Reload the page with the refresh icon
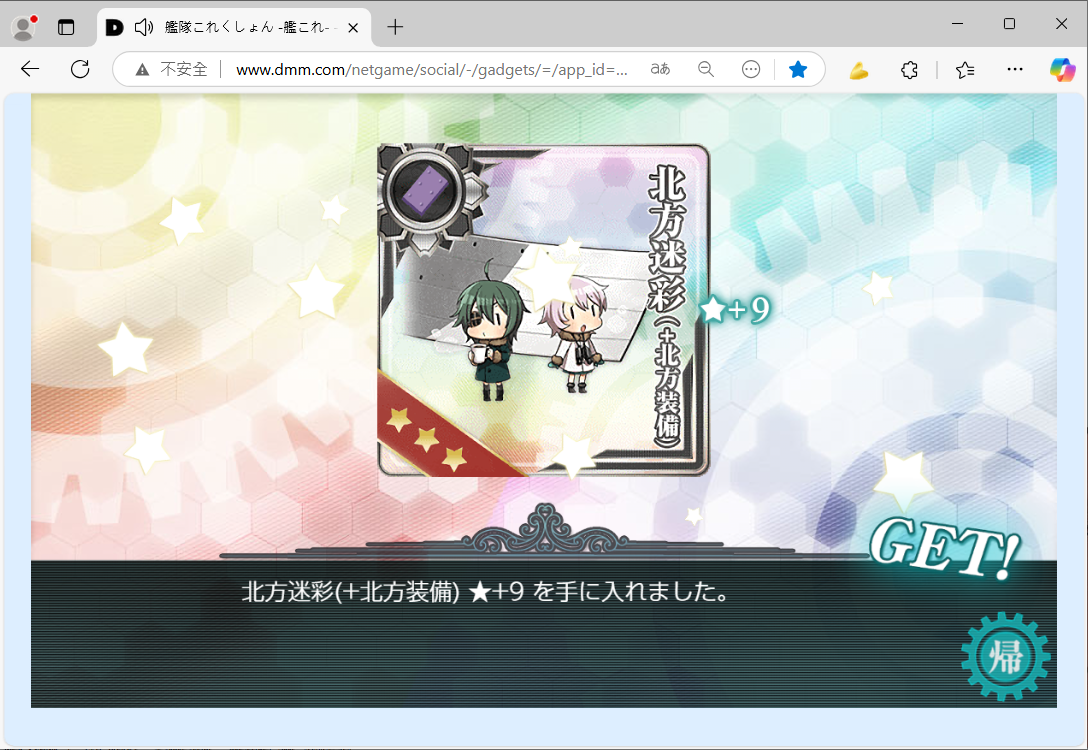The image size is (1088, 750). [80, 69]
